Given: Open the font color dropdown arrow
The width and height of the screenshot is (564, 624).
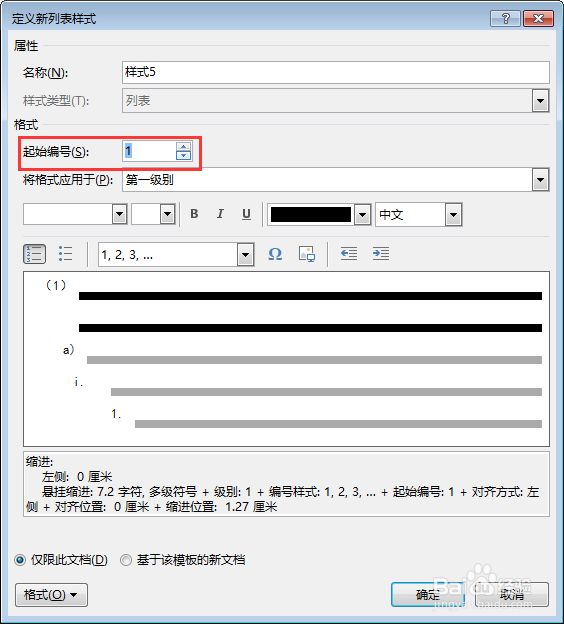Looking at the screenshot, I should click(x=362, y=215).
